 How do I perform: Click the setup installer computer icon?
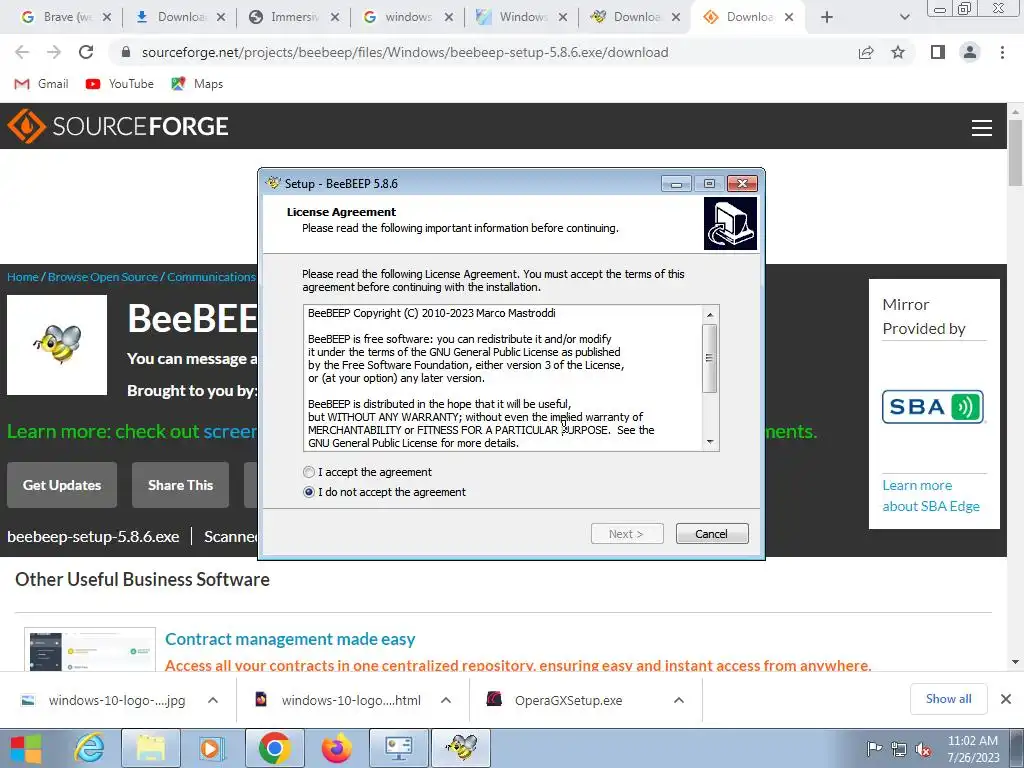pos(730,223)
